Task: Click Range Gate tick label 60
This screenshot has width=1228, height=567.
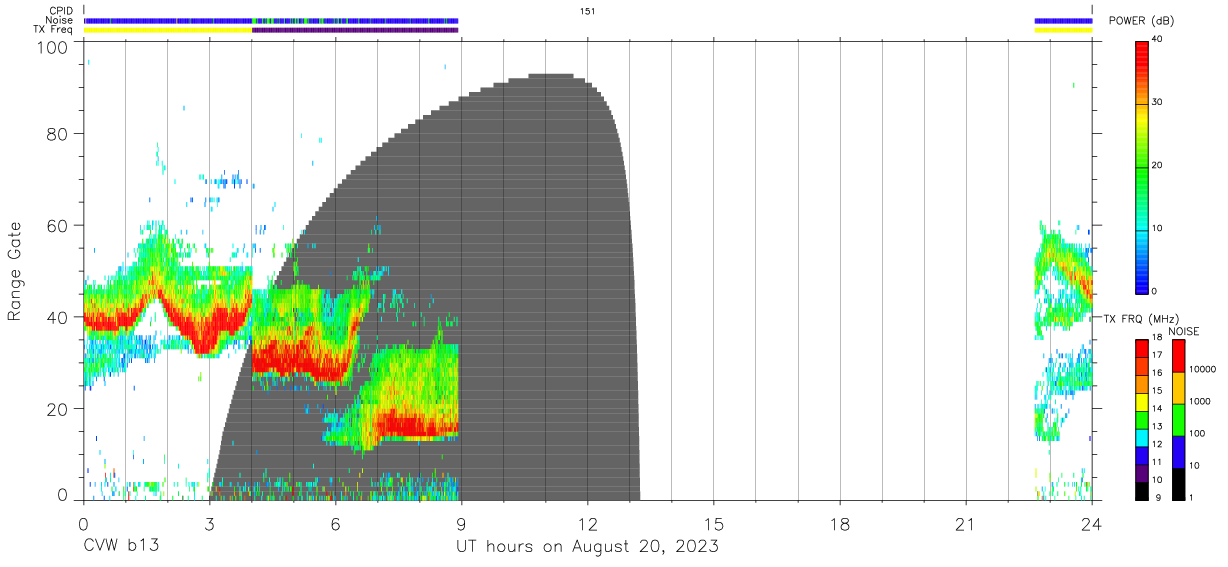Action: click(x=59, y=225)
